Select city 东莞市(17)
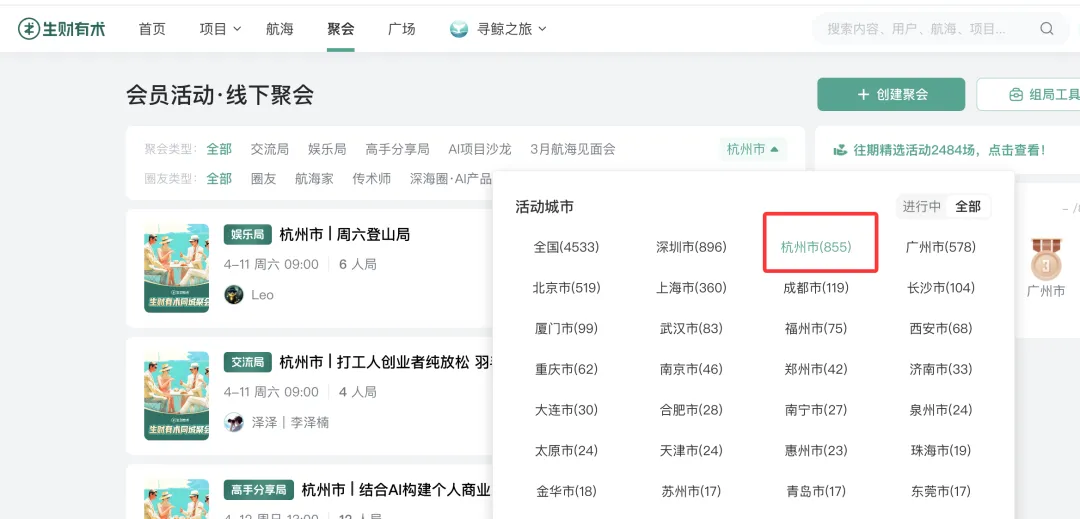This screenshot has height=519, width=1080. (941, 491)
